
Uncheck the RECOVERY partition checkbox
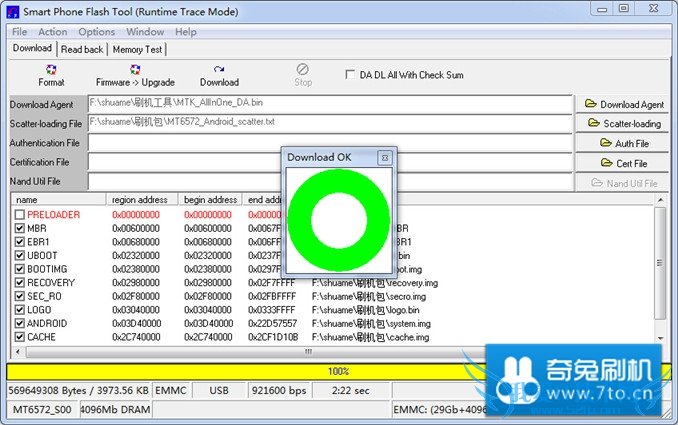pos(20,283)
